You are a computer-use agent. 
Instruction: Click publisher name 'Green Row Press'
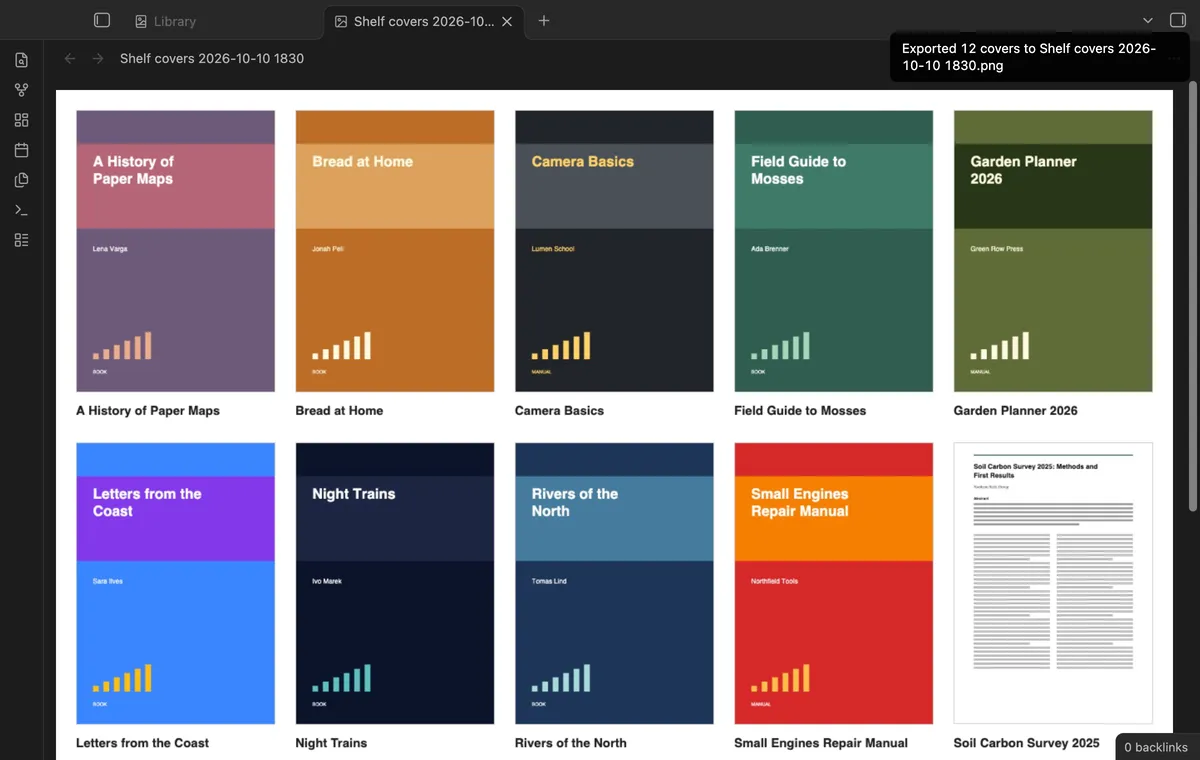click(x=997, y=249)
